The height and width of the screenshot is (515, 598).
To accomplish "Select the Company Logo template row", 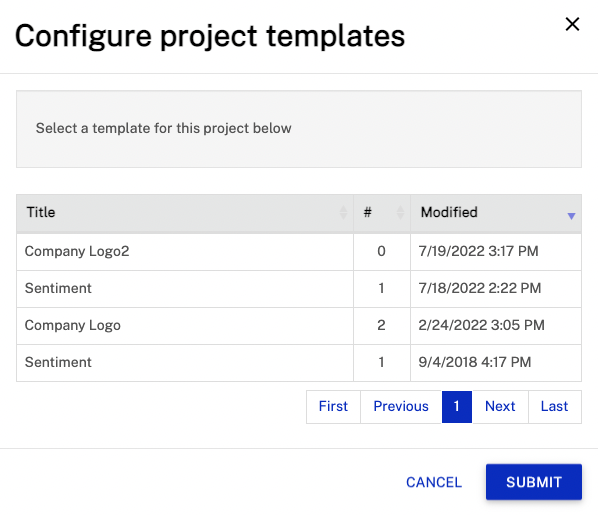I will 299,325.
